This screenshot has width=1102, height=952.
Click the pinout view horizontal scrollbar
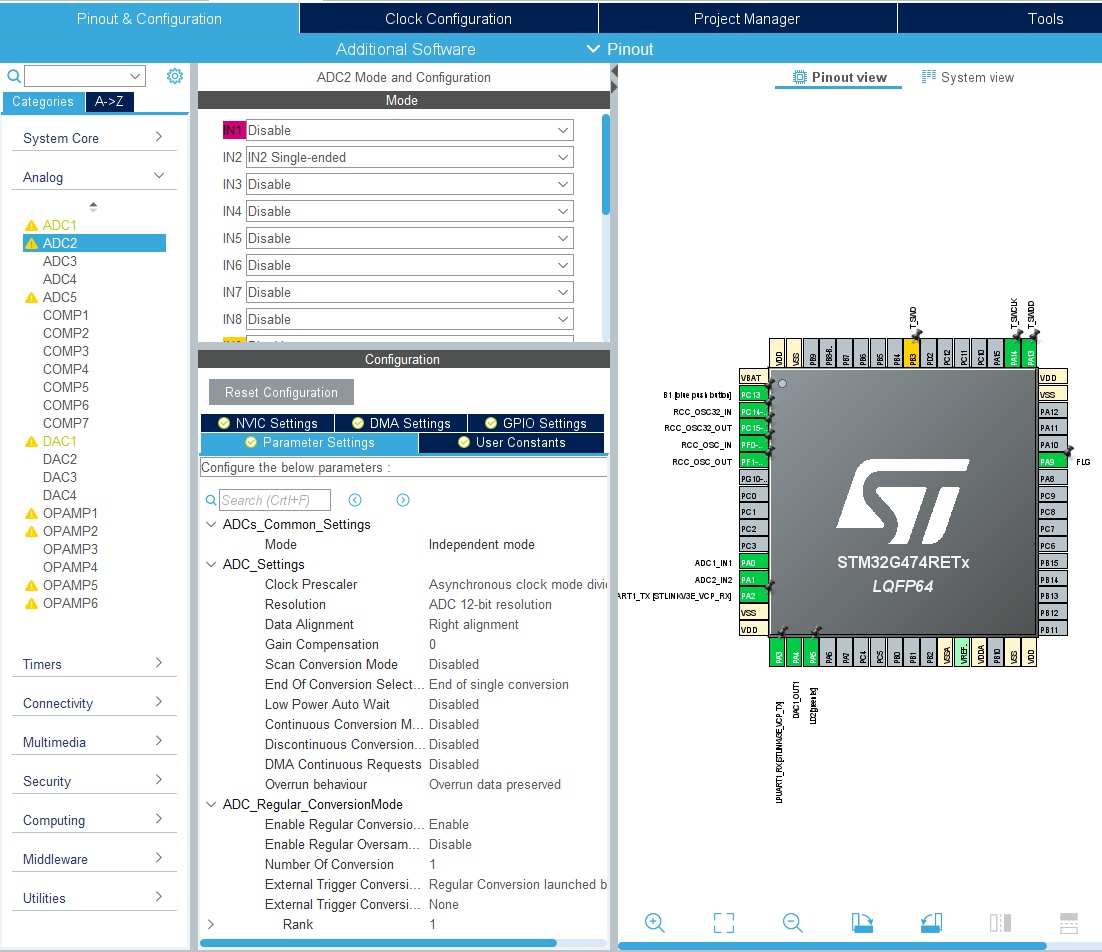(x=832, y=946)
